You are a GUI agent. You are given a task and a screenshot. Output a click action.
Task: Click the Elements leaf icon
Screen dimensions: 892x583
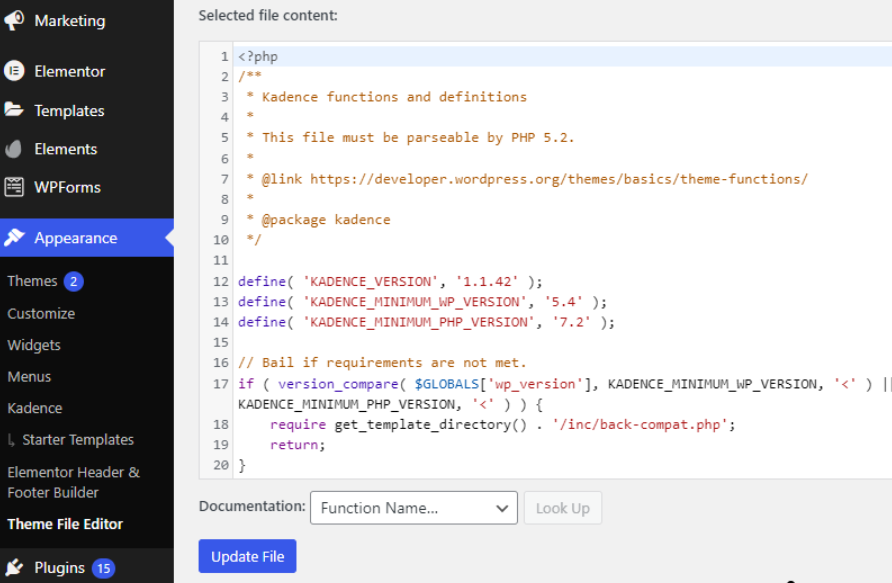[x=14, y=149]
